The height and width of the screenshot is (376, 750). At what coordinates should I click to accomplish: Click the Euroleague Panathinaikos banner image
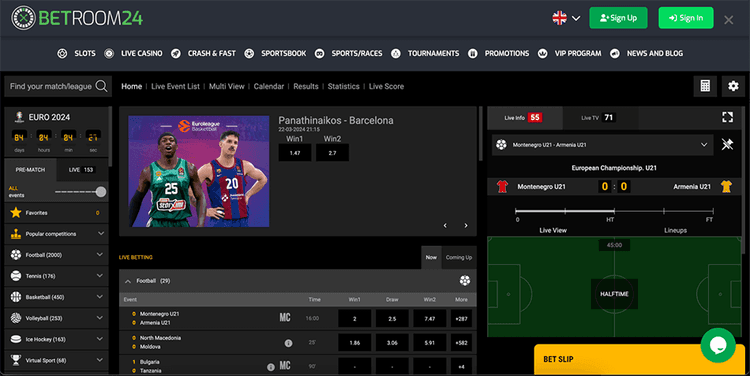tap(199, 171)
